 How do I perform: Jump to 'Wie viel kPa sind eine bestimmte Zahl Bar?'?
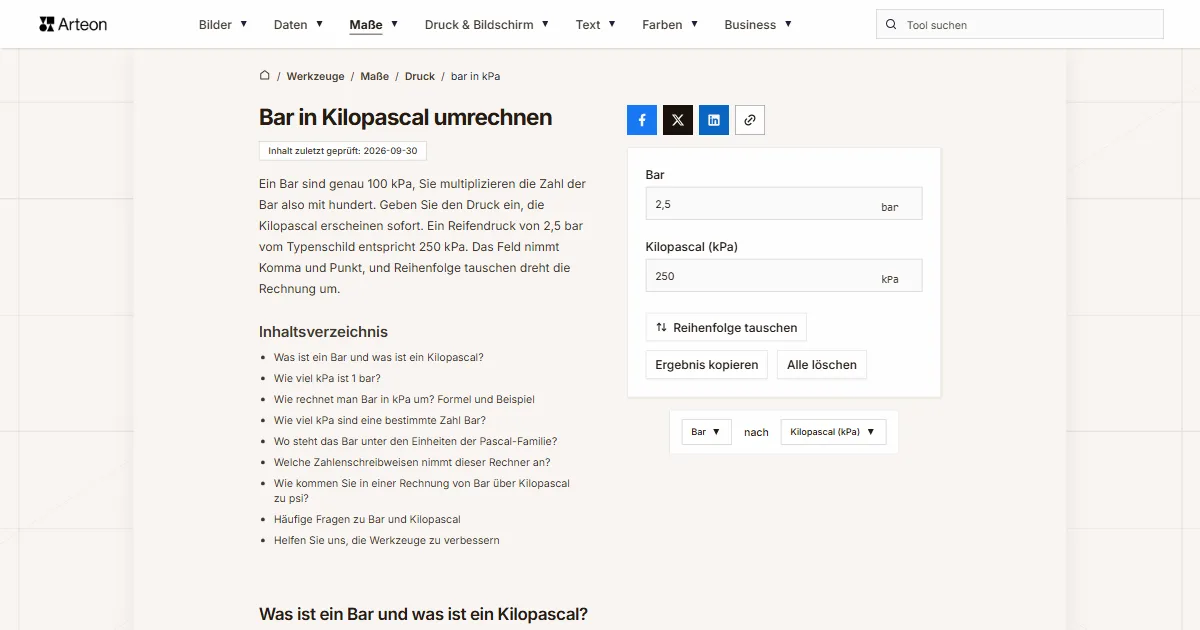(x=380, y=420)
